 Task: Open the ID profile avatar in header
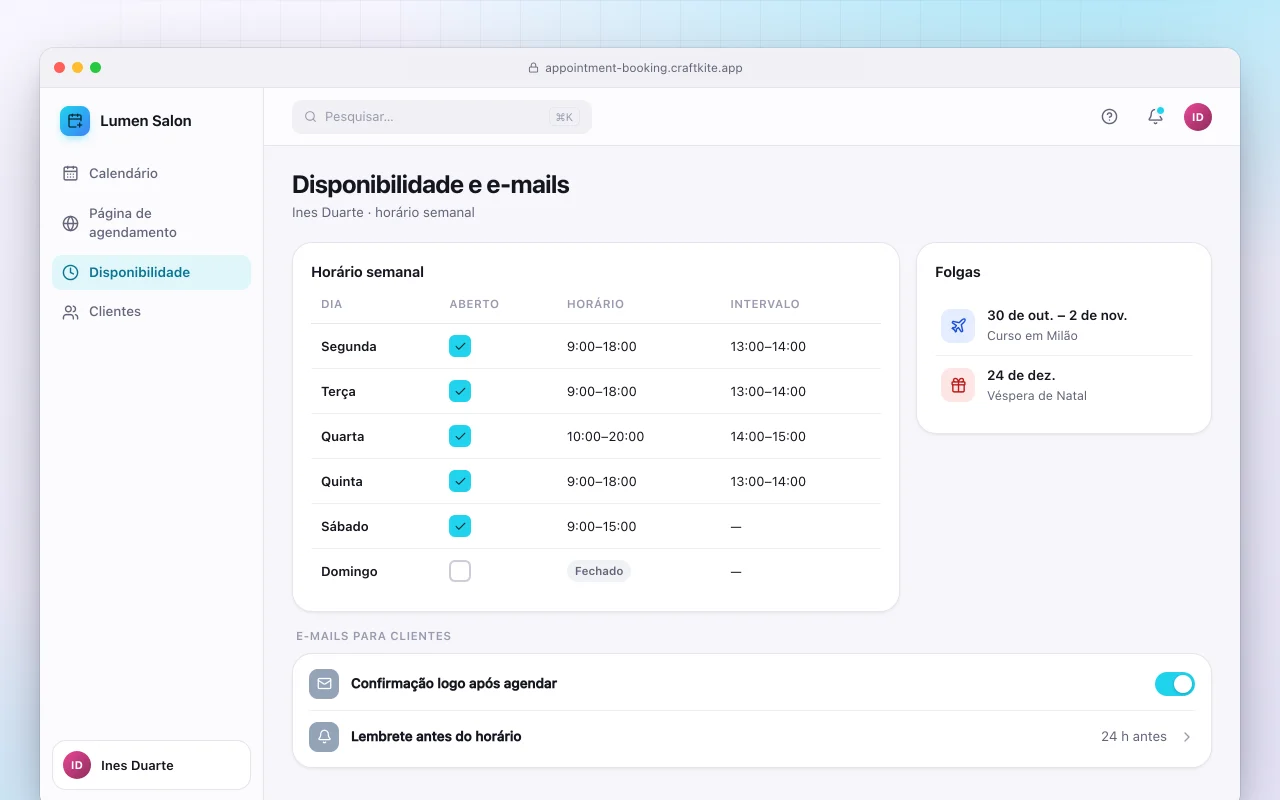click(1198, 117)
